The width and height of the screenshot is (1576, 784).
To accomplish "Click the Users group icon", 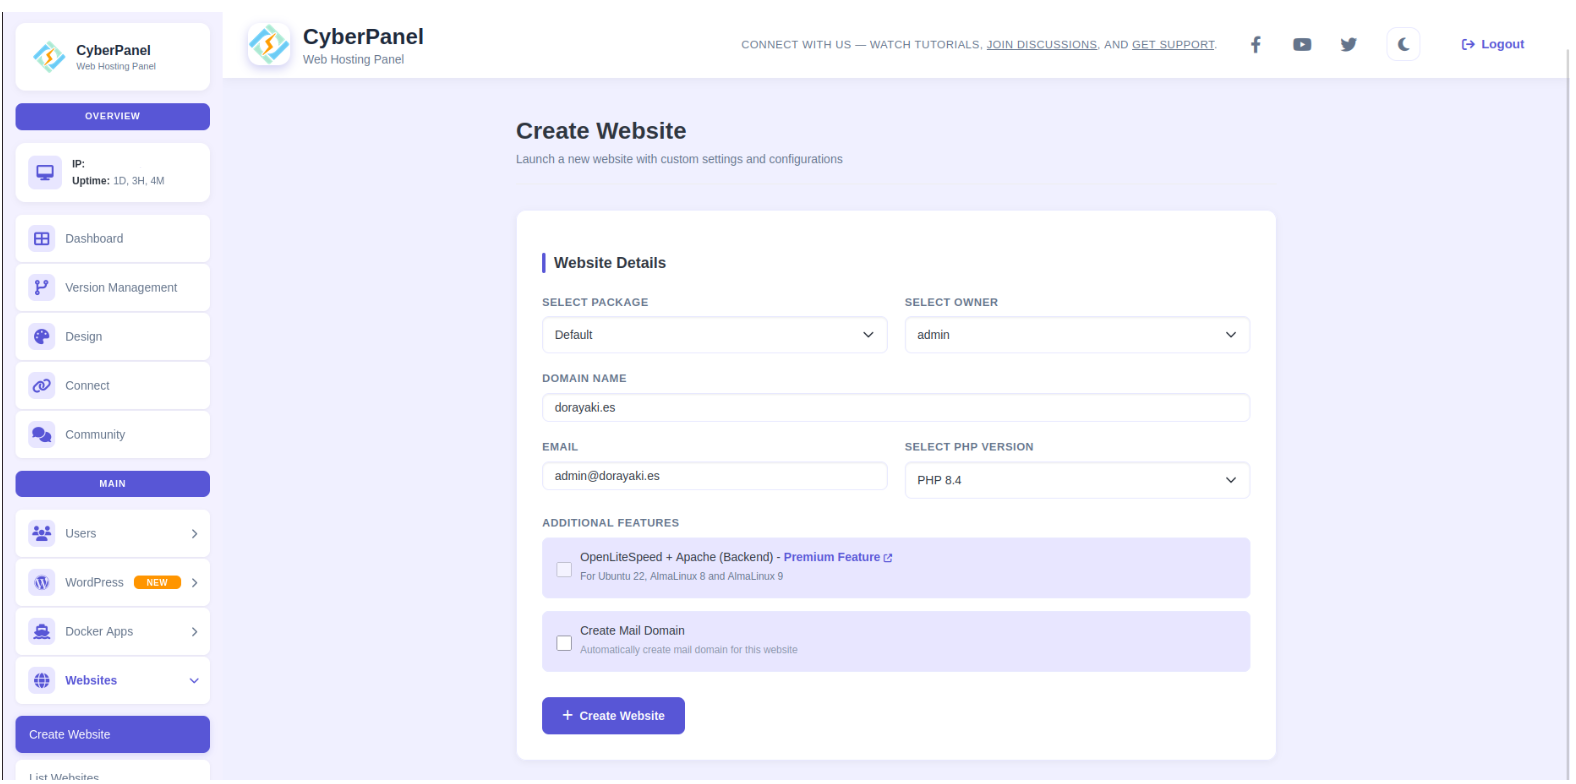I will pos(42,534).
